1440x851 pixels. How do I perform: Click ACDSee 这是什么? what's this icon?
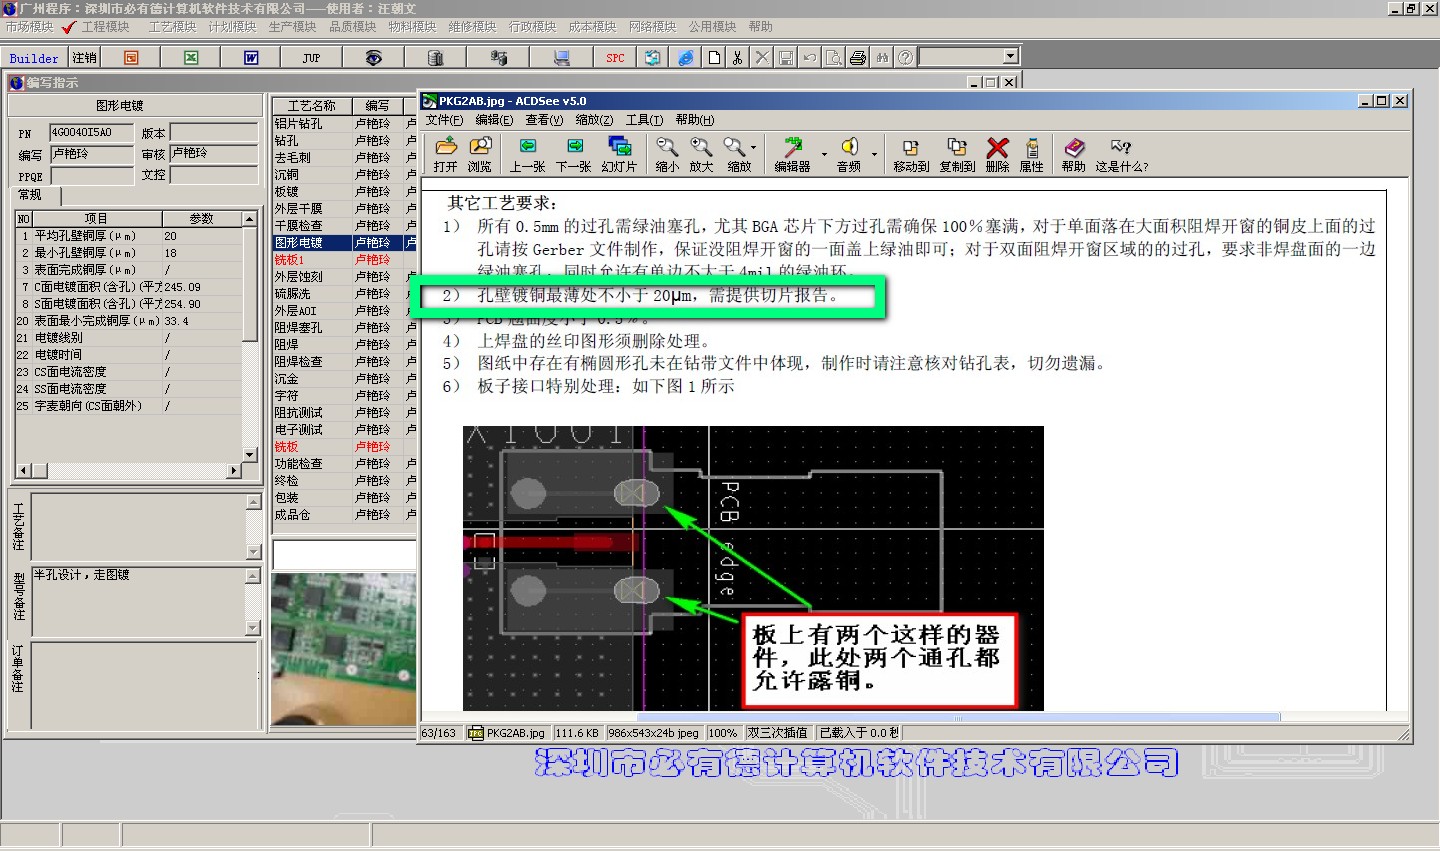pyautogui.click(x=1121, y=155)
